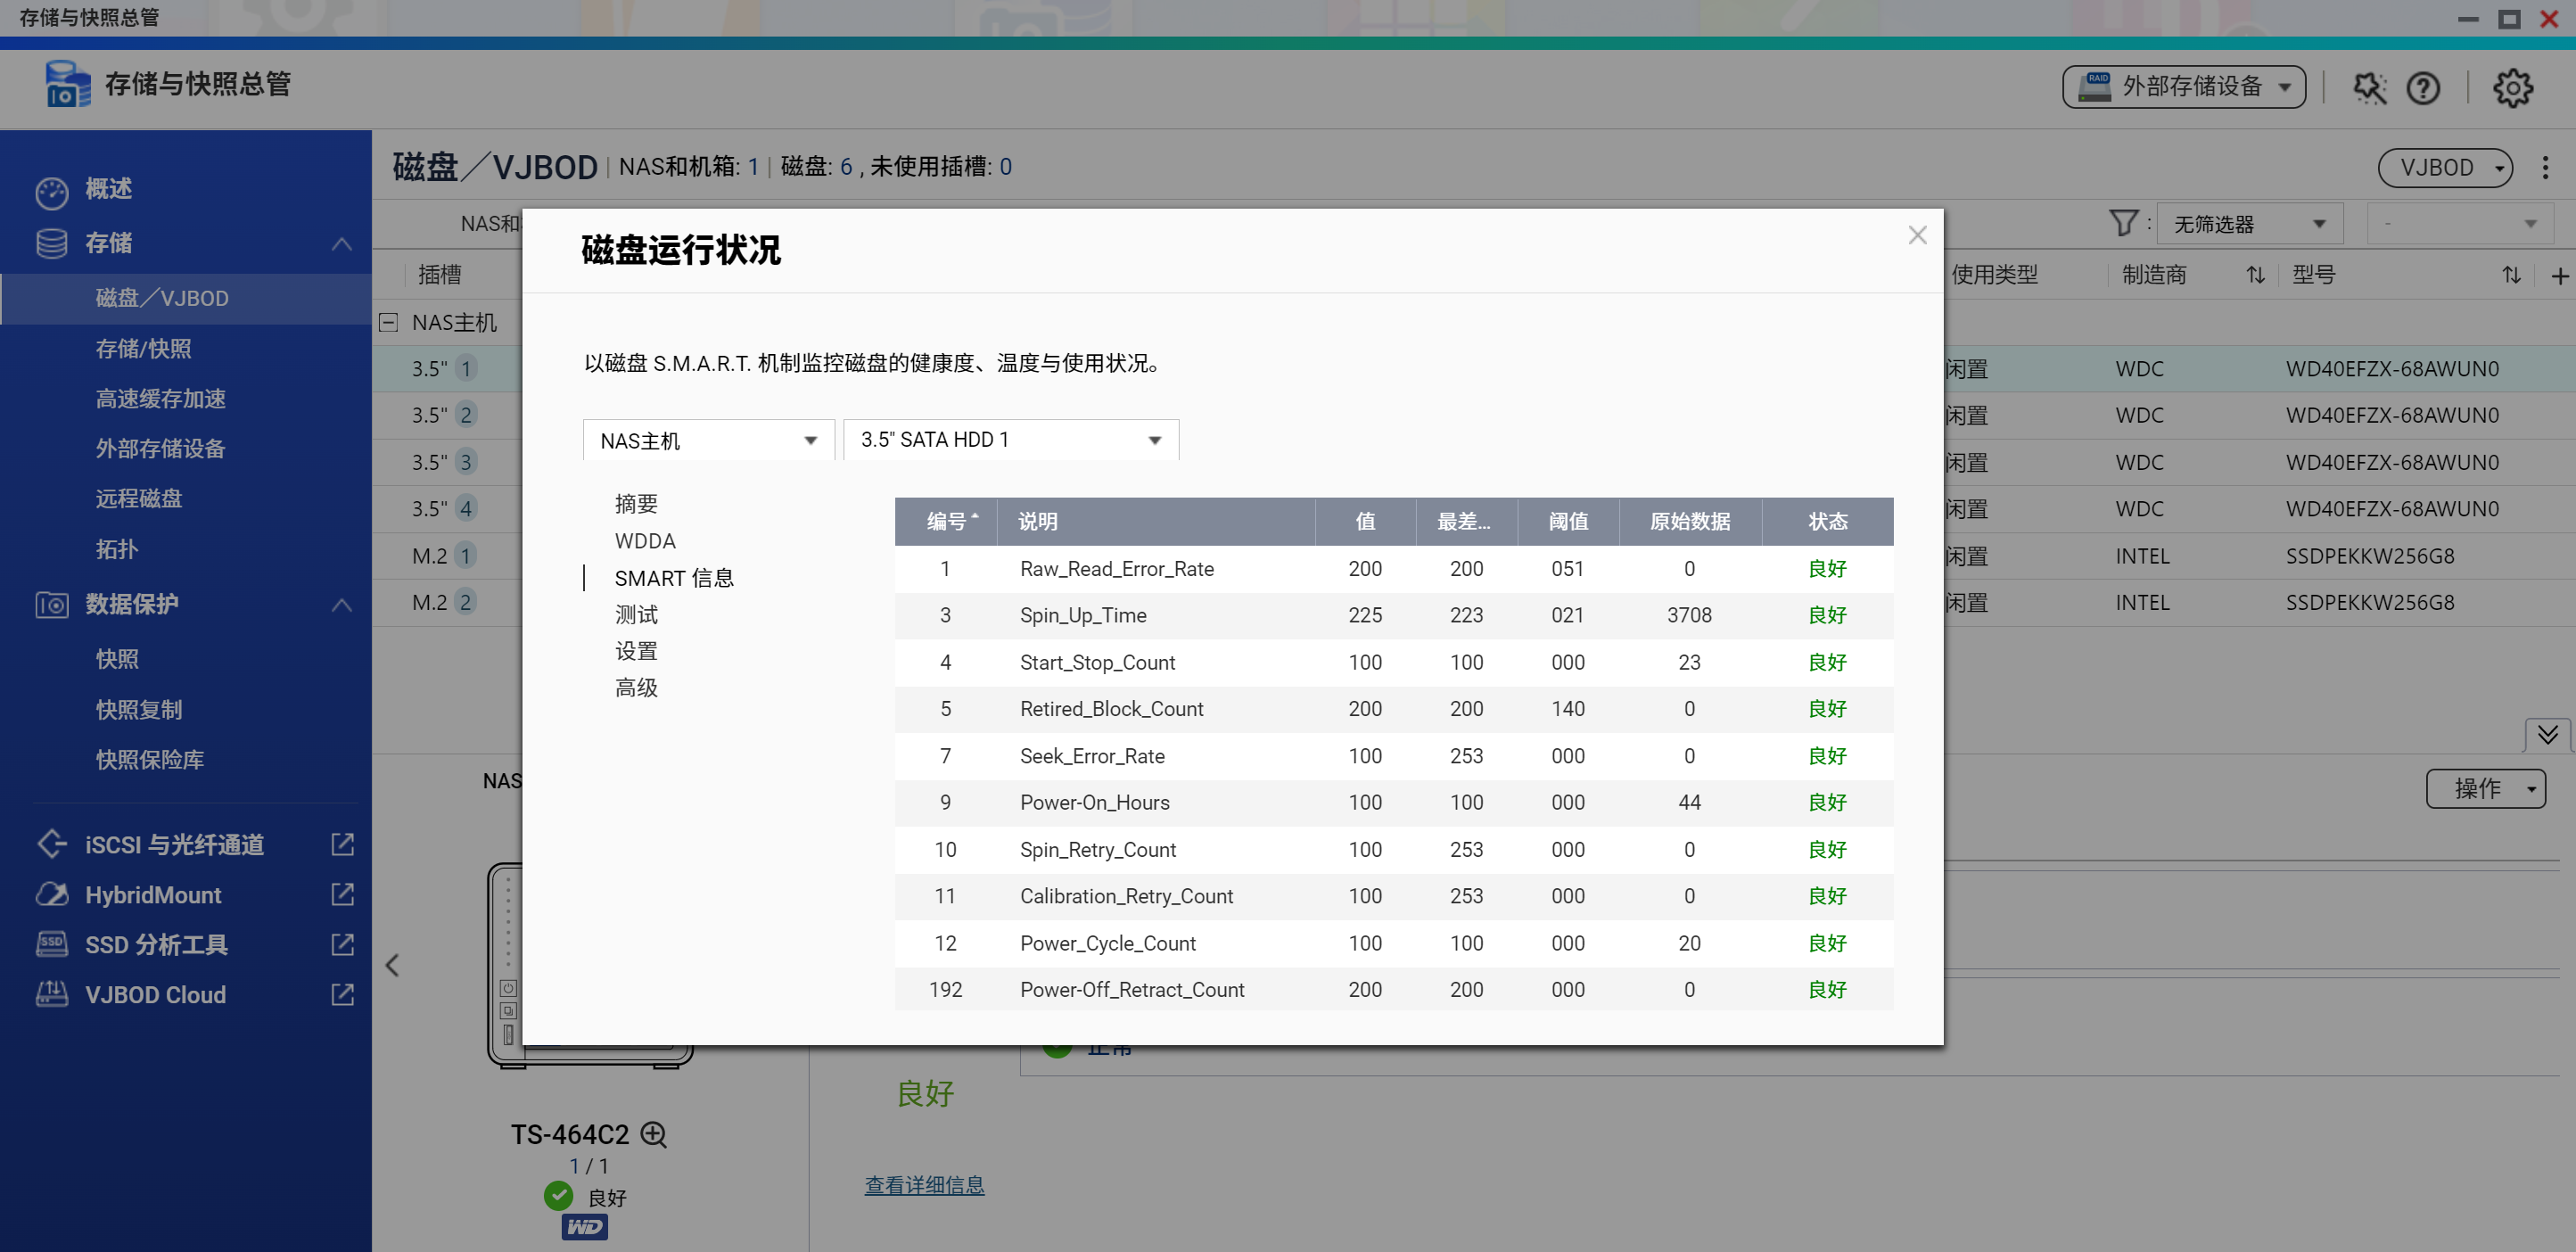Screen dimensions: 2576x1252
Task: Click the filter funnel icon
Action: click(x=2122, y=223)
